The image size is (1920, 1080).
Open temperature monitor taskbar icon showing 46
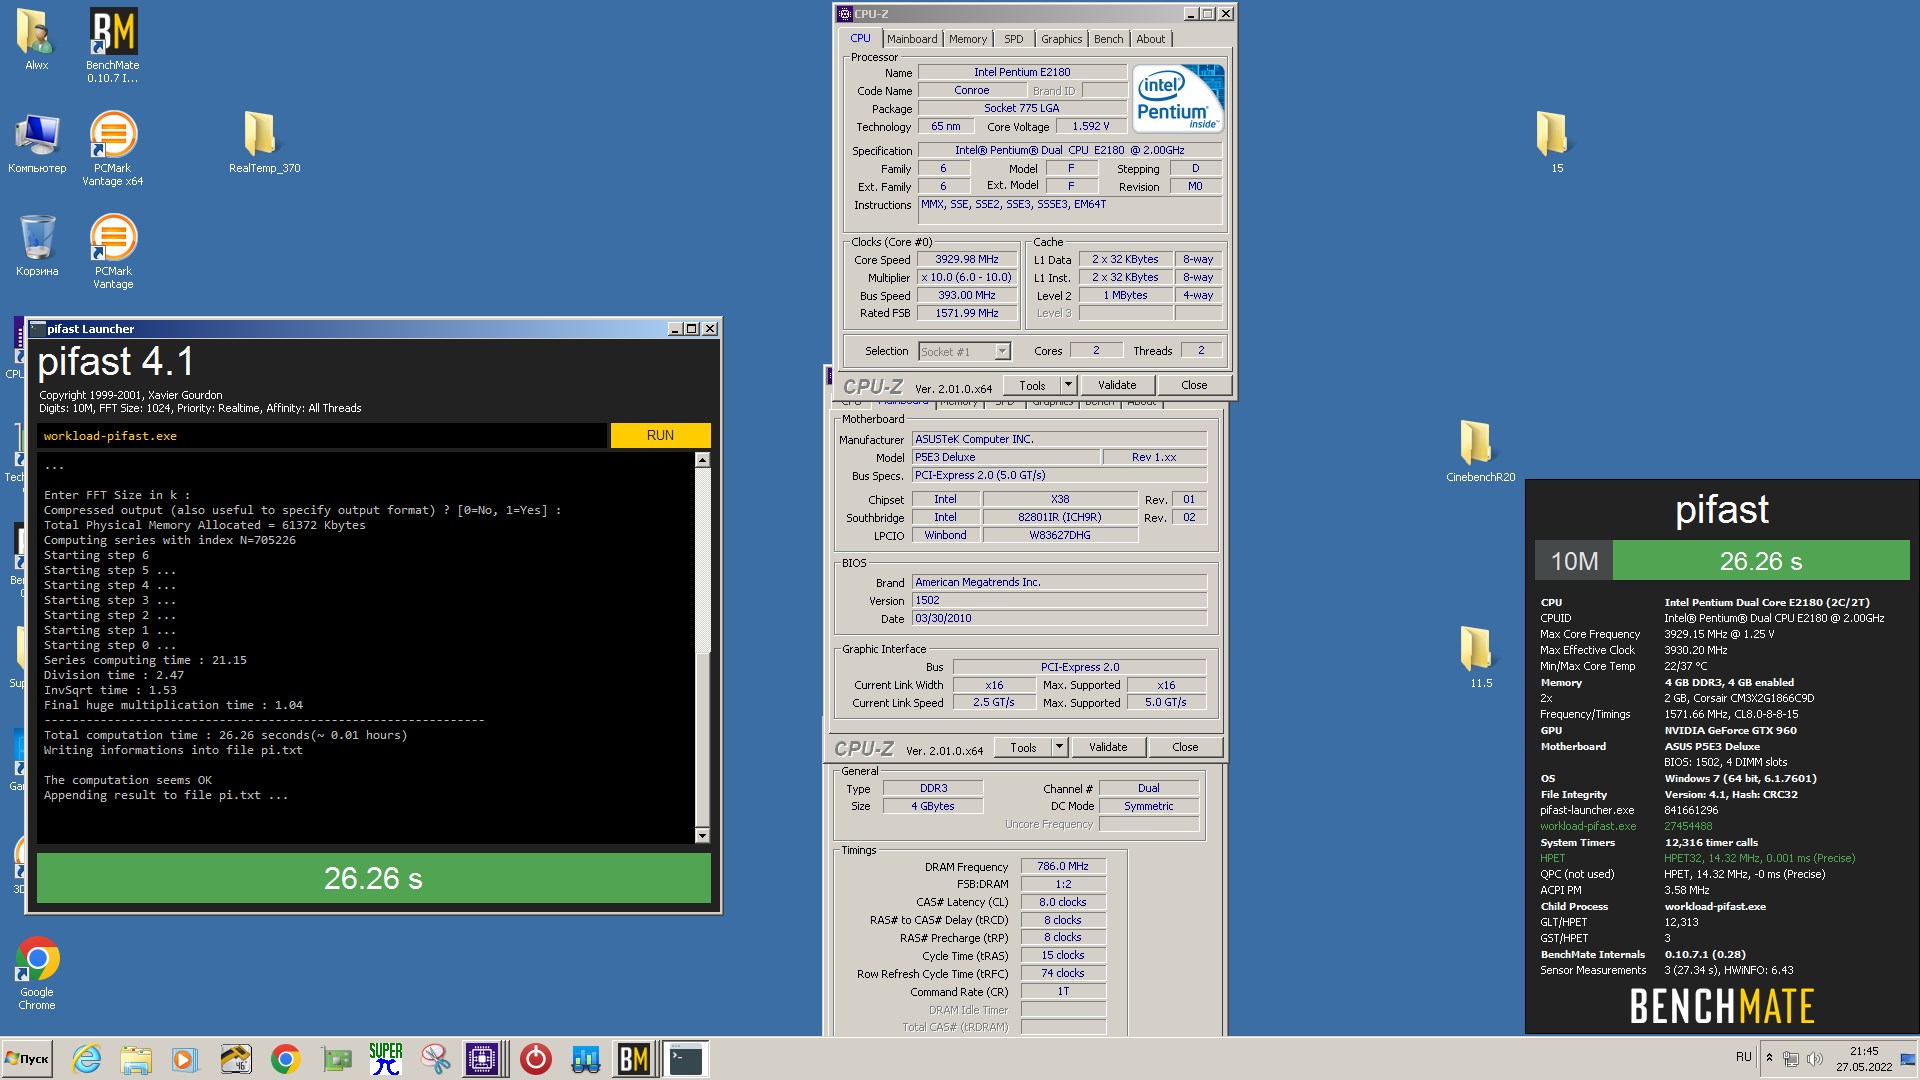point(236,1059)
